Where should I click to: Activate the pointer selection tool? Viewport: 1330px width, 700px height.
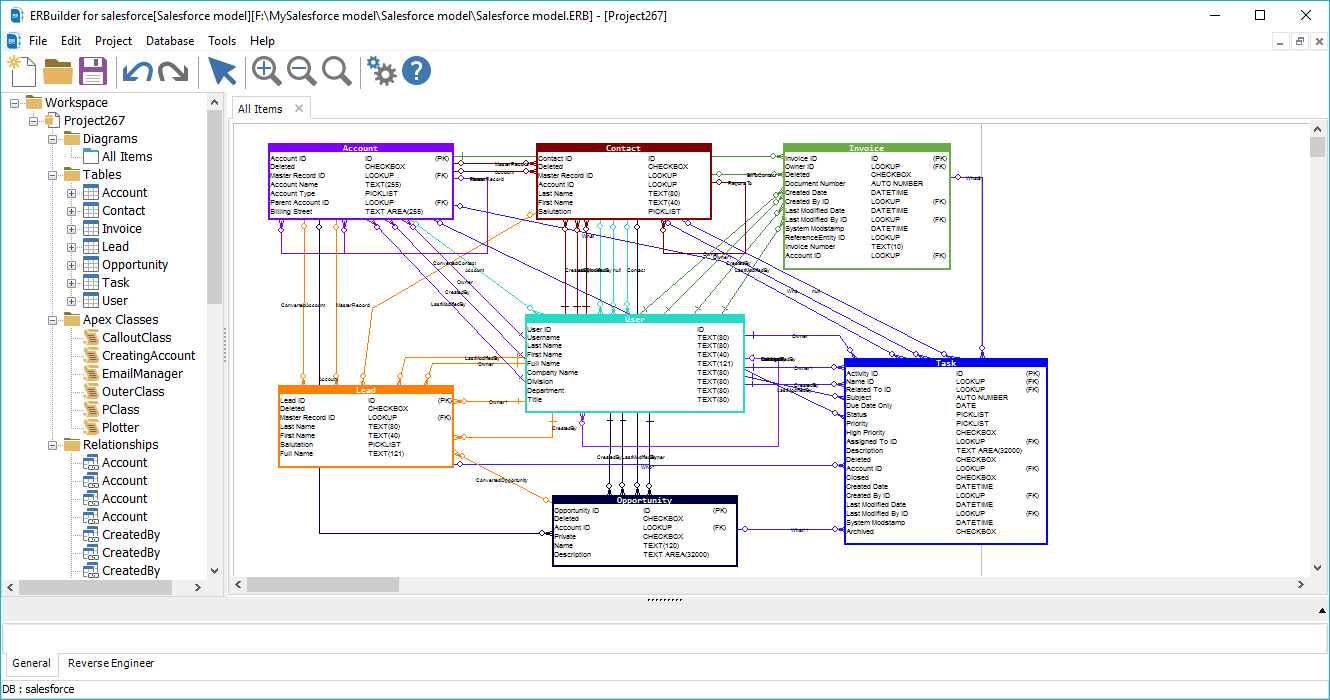pyautogui.click(x=222, y=70)
